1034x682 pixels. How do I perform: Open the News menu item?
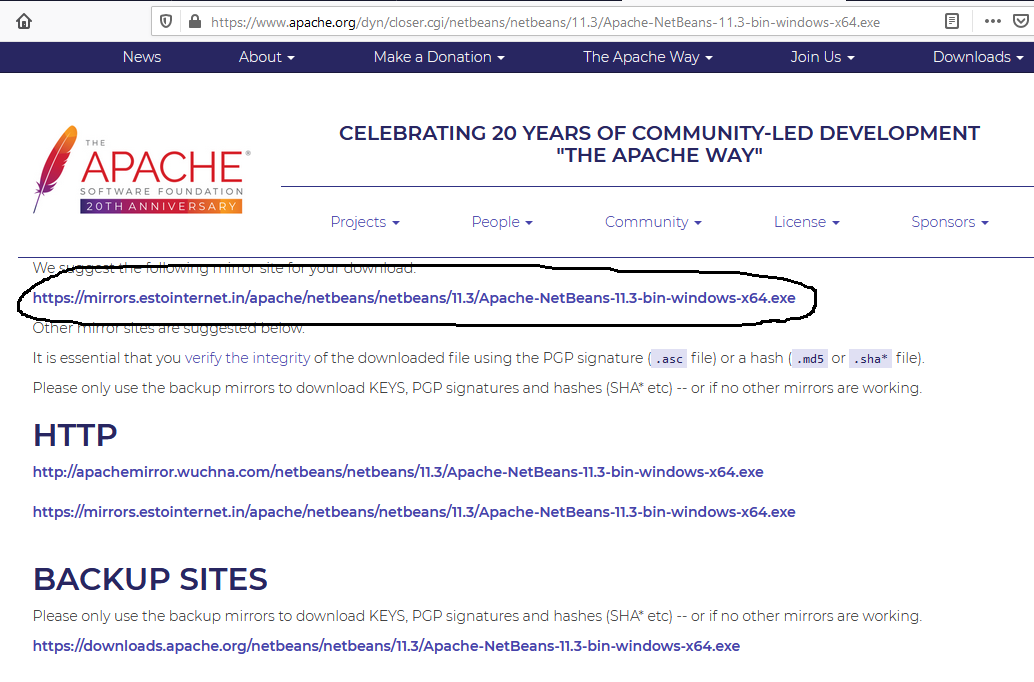tap(142, 57)
